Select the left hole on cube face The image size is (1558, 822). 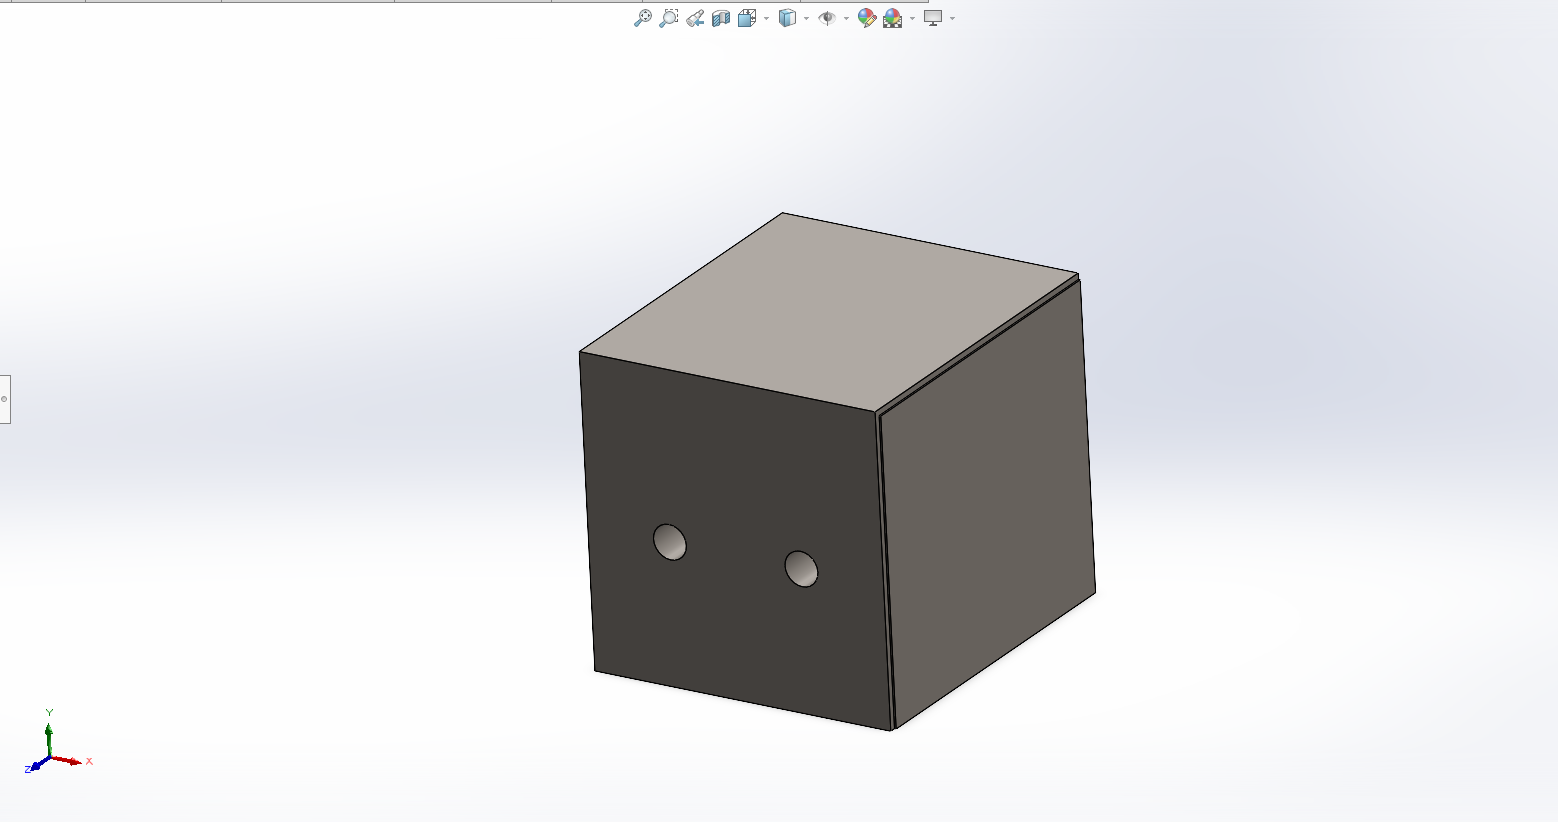tap(670, 542)
